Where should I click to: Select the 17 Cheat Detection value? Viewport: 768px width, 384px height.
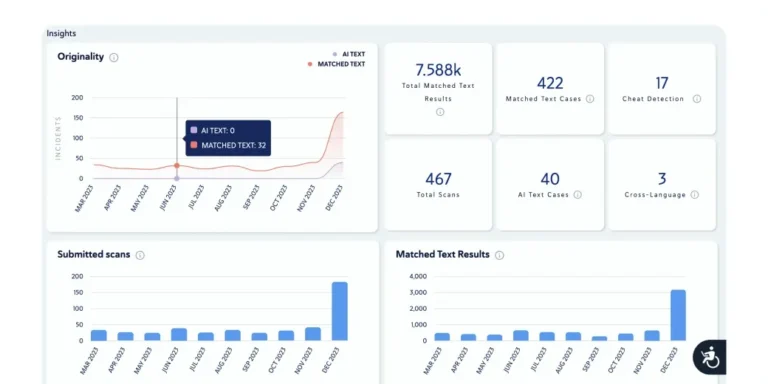coord(662,83)
